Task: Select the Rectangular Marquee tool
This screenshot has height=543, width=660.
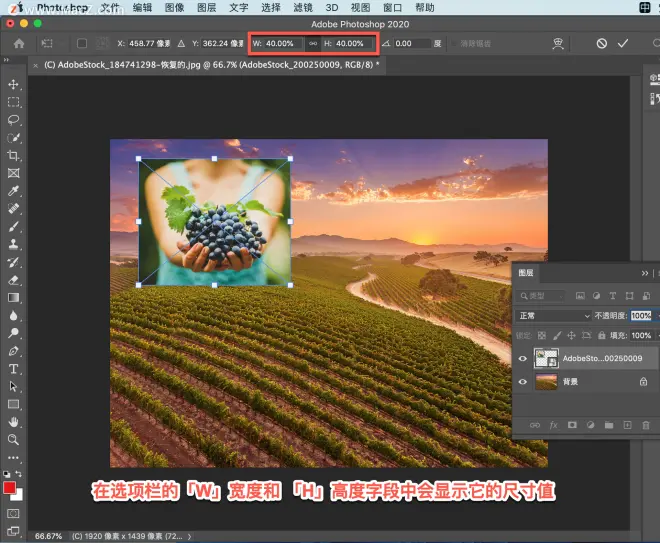Action: tap(13, 102)
